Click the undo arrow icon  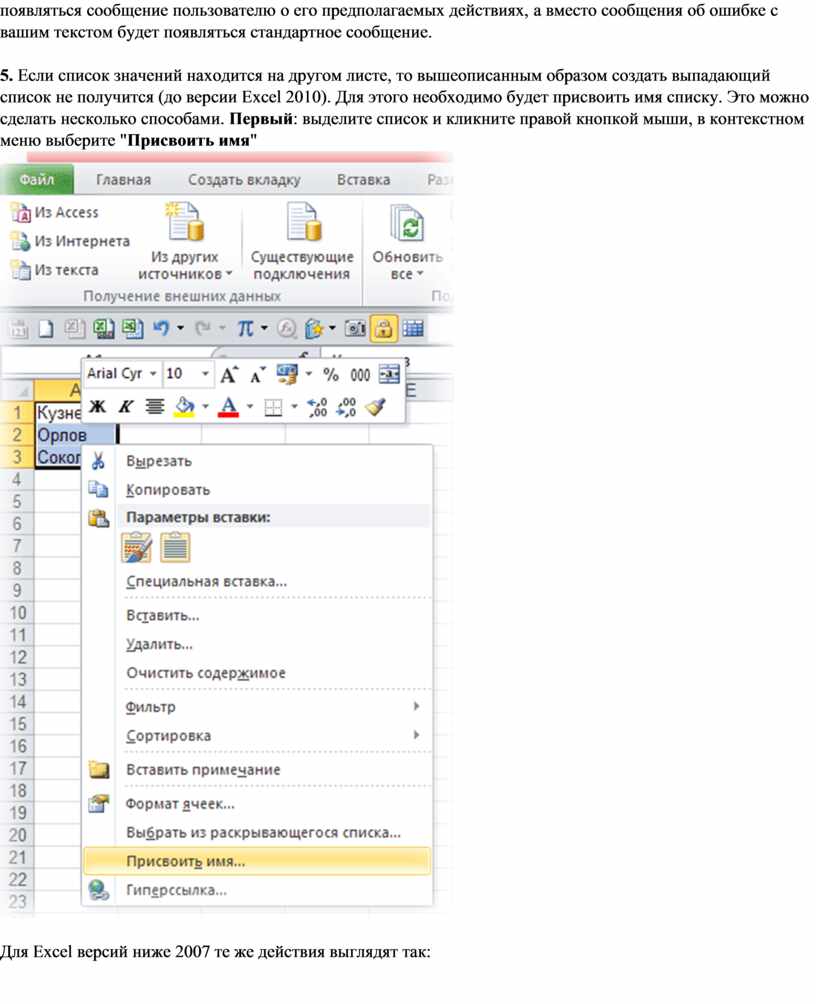(x=161, y=329)
